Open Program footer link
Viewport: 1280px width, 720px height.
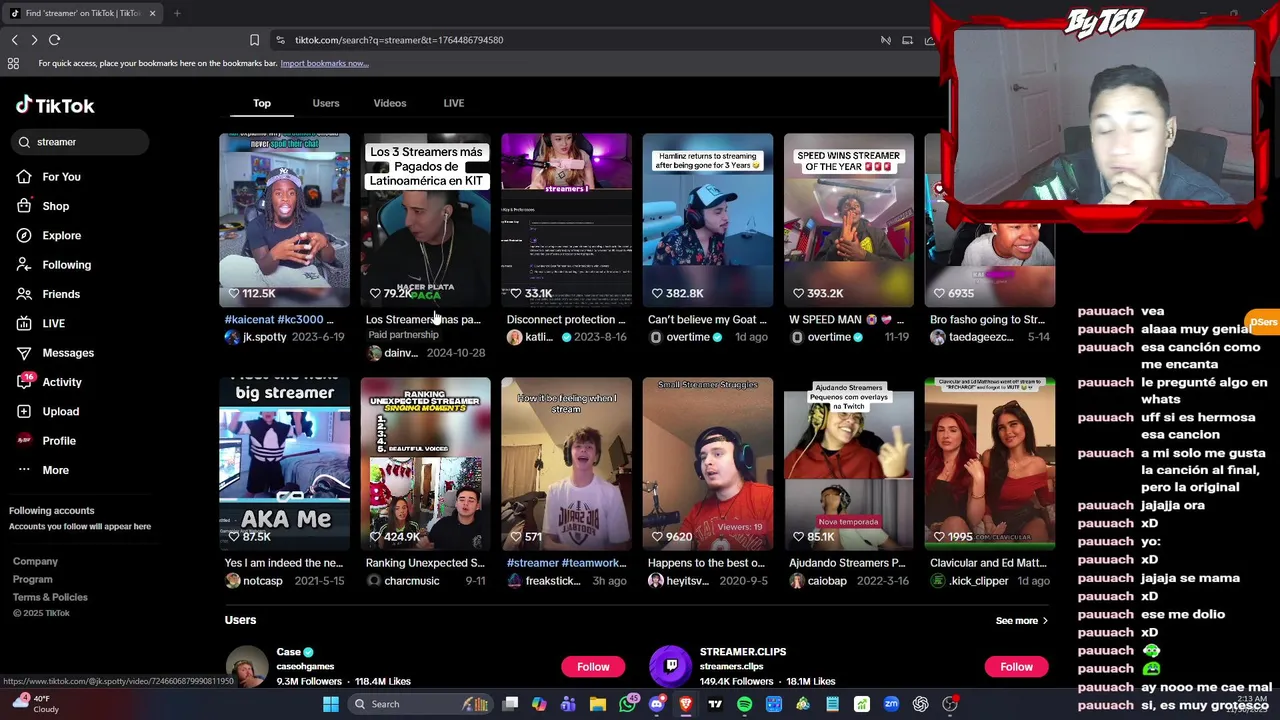33,579
